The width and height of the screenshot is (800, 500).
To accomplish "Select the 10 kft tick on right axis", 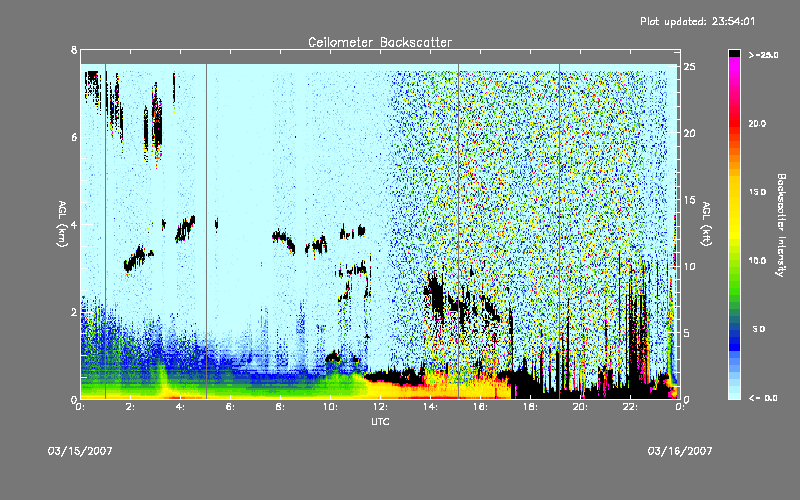I will (689, 266).
